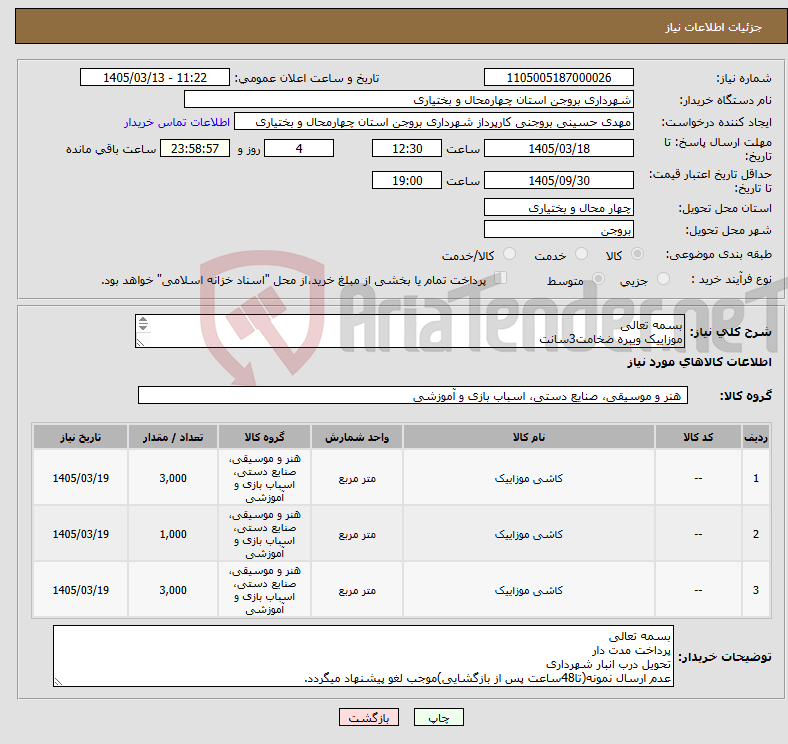This screenshot has height=744, width=788.
Task: Click the delivery province field چهار محال و بختیاری
Action: point(558,208)
